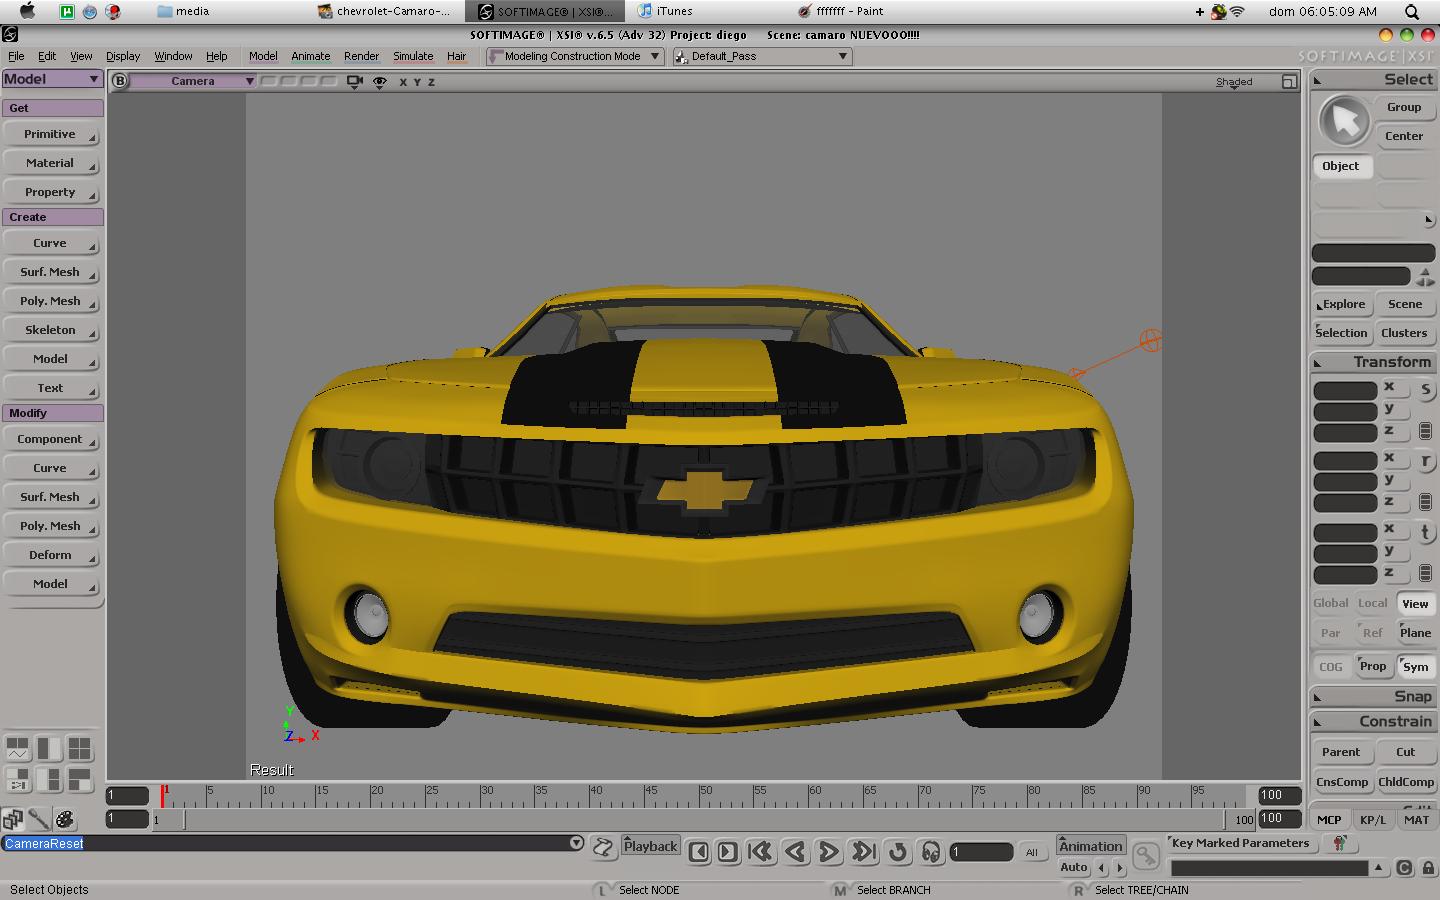Viewport: 1440px width, 900px height.
Task: Toggle View transform mode
Action: [1415, 603]
